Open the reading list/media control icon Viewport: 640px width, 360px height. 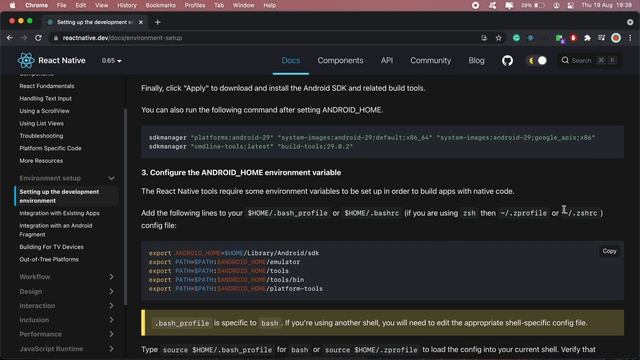click(602, 38)
